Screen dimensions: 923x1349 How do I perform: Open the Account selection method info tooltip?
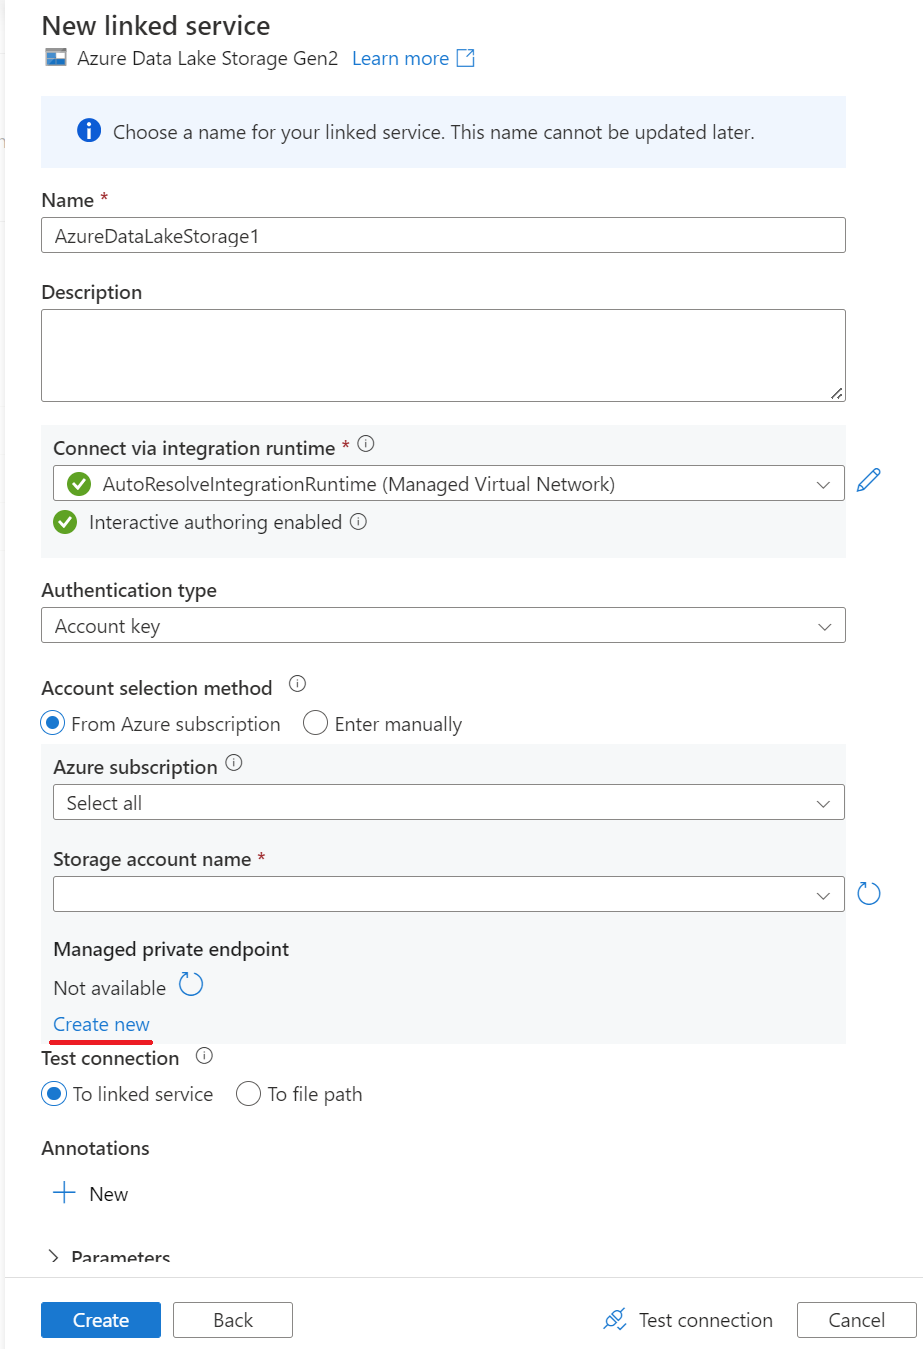pyautogui.click(x=296, y=683)
